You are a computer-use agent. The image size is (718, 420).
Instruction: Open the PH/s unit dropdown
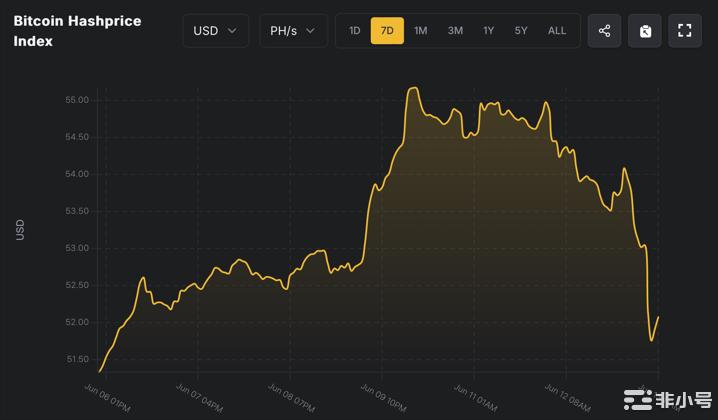(294, 31)
